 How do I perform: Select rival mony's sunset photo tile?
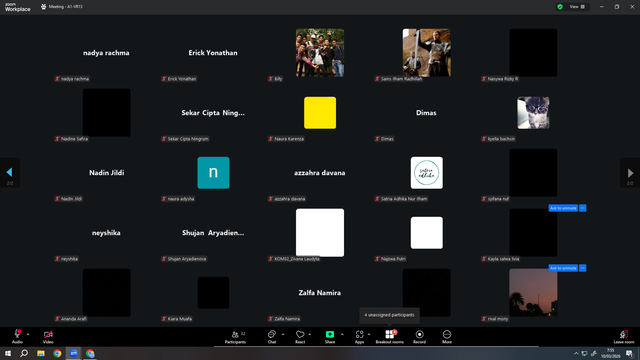click(x=533, y=293)
